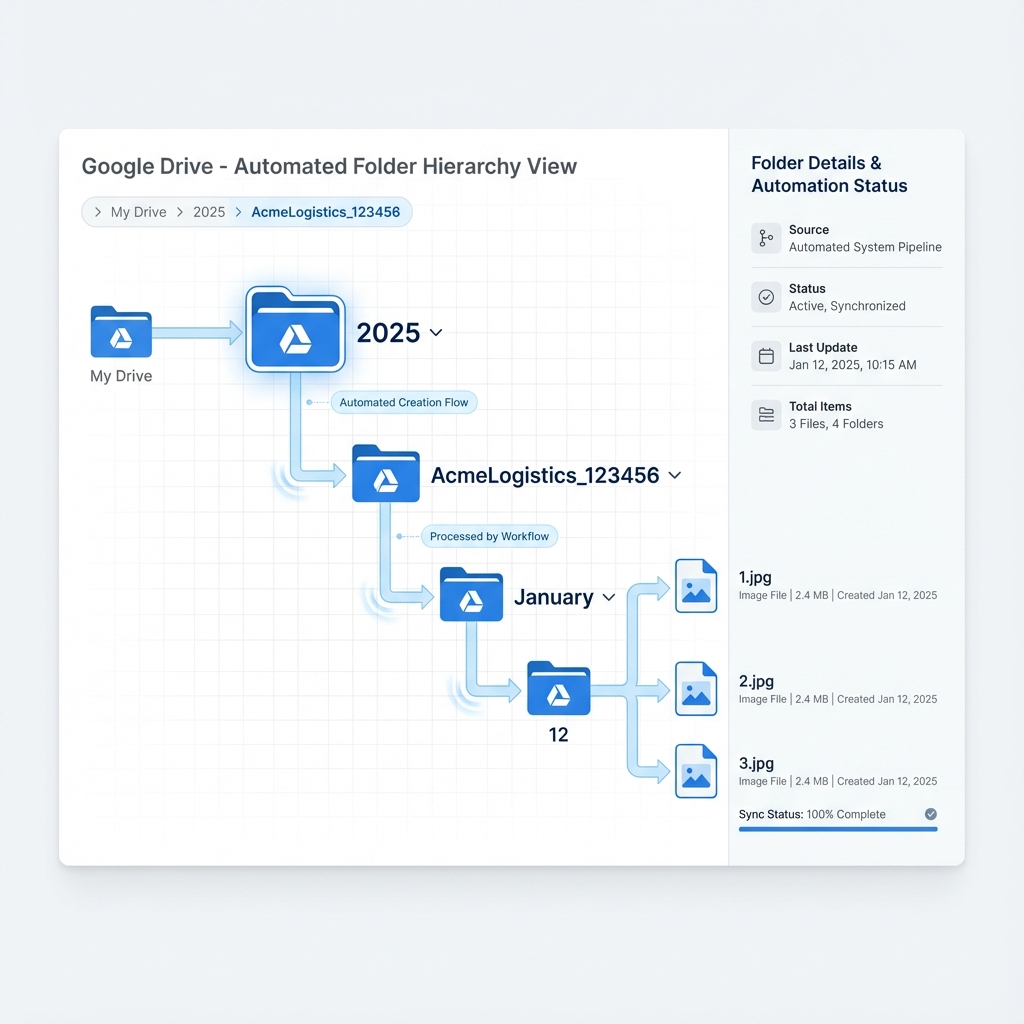Click the Automated Creation Flow label

click(404, 402)
